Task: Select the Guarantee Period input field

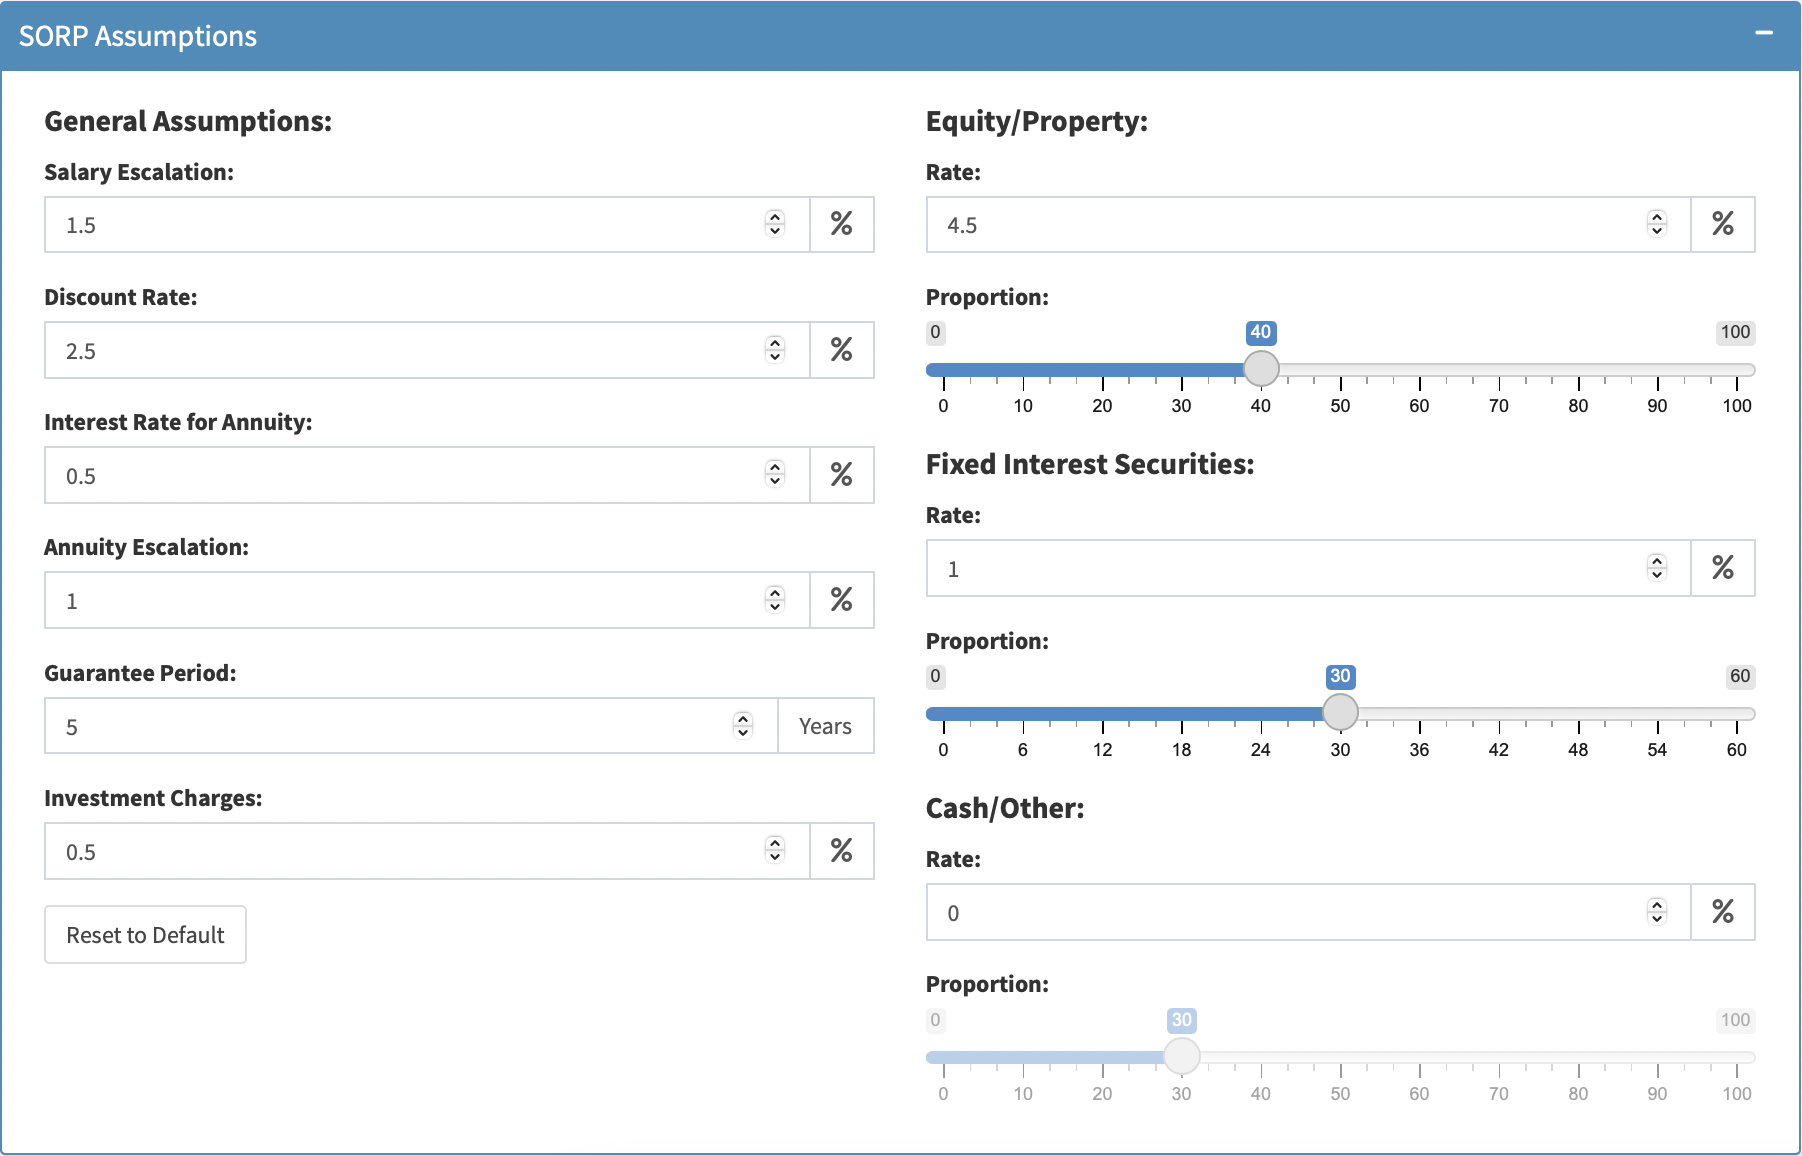Action: [x=390, y=727]
